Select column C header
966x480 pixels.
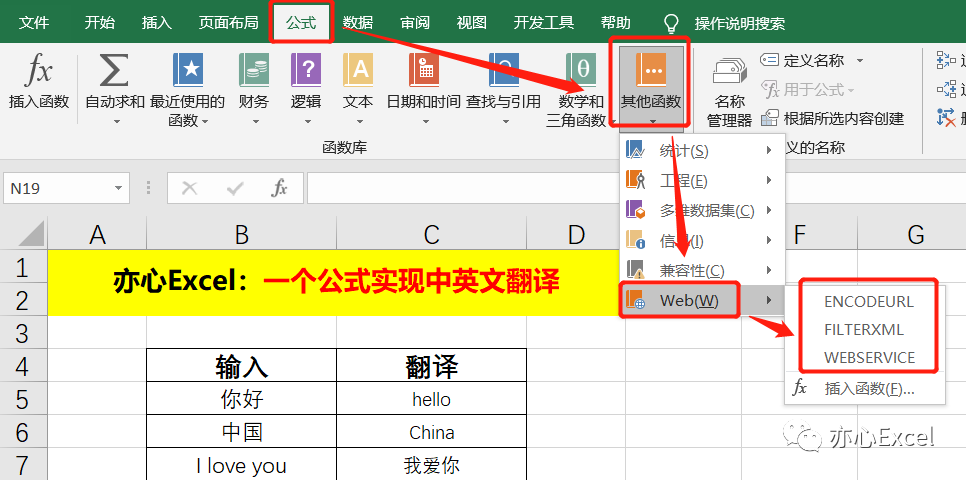pyautogui.click(x=431, y=235)
